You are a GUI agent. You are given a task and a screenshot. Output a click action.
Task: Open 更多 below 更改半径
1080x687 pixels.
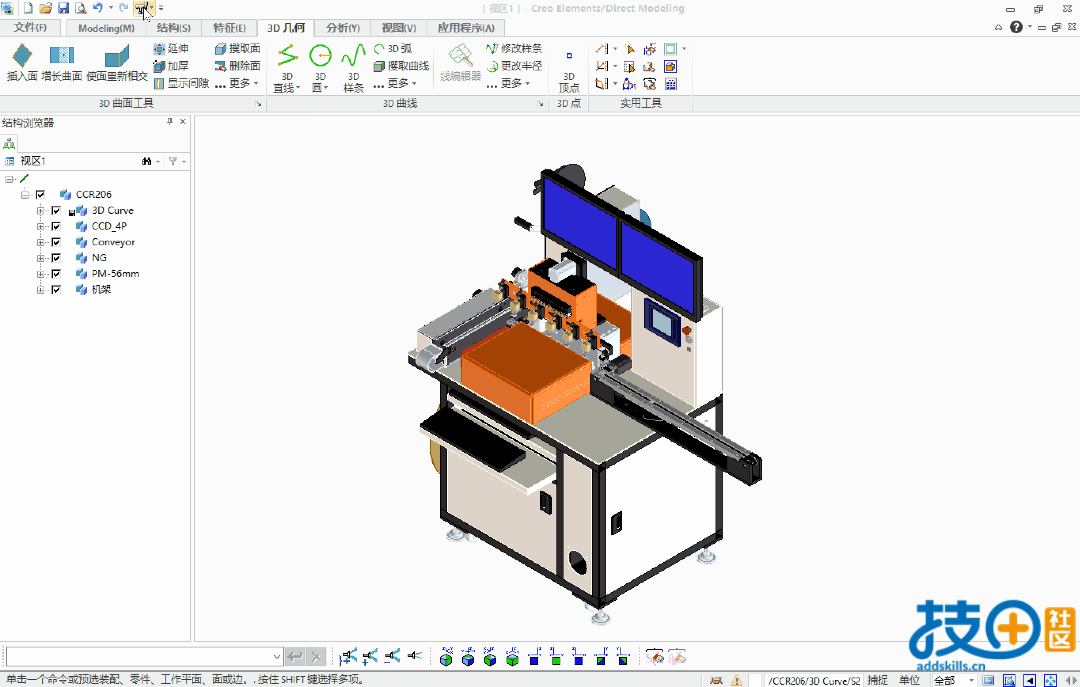tap(508, 83)
